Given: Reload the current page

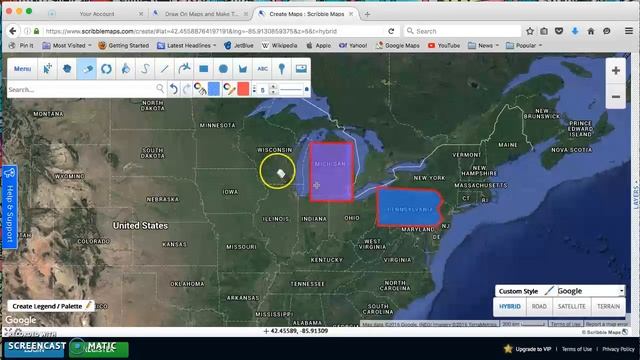Looking at the screenshot, I should pos(391,31).
